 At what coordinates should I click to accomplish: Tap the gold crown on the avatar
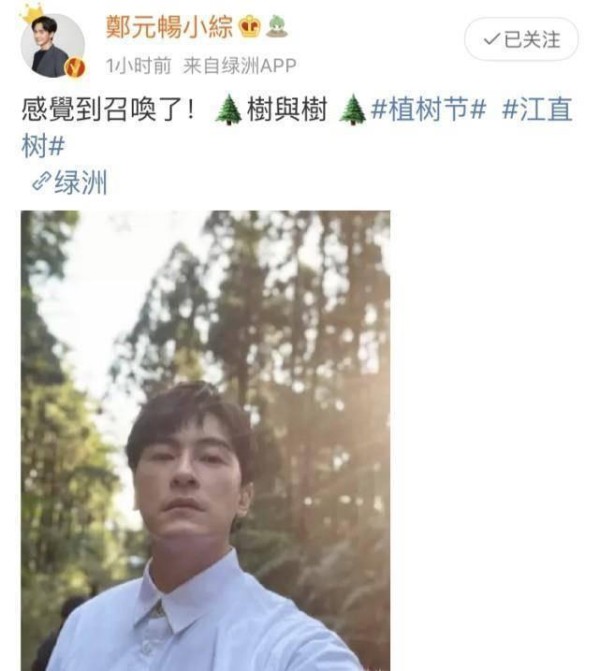pos(32,14)
